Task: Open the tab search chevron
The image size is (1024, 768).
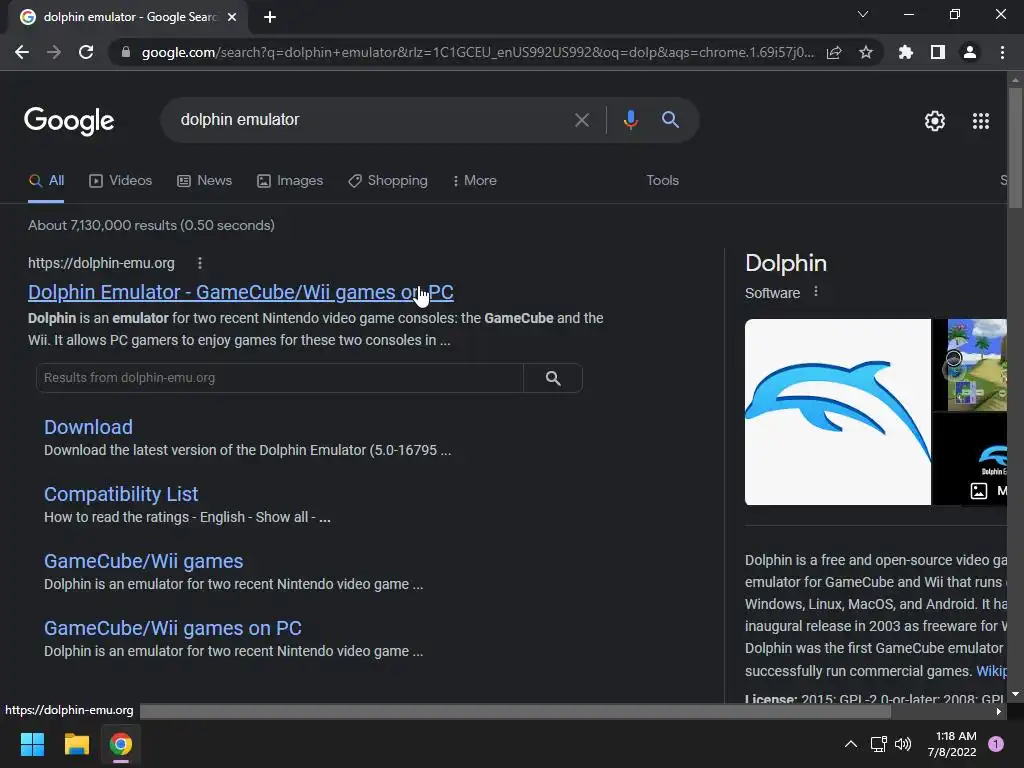Action: coord(863,14)
